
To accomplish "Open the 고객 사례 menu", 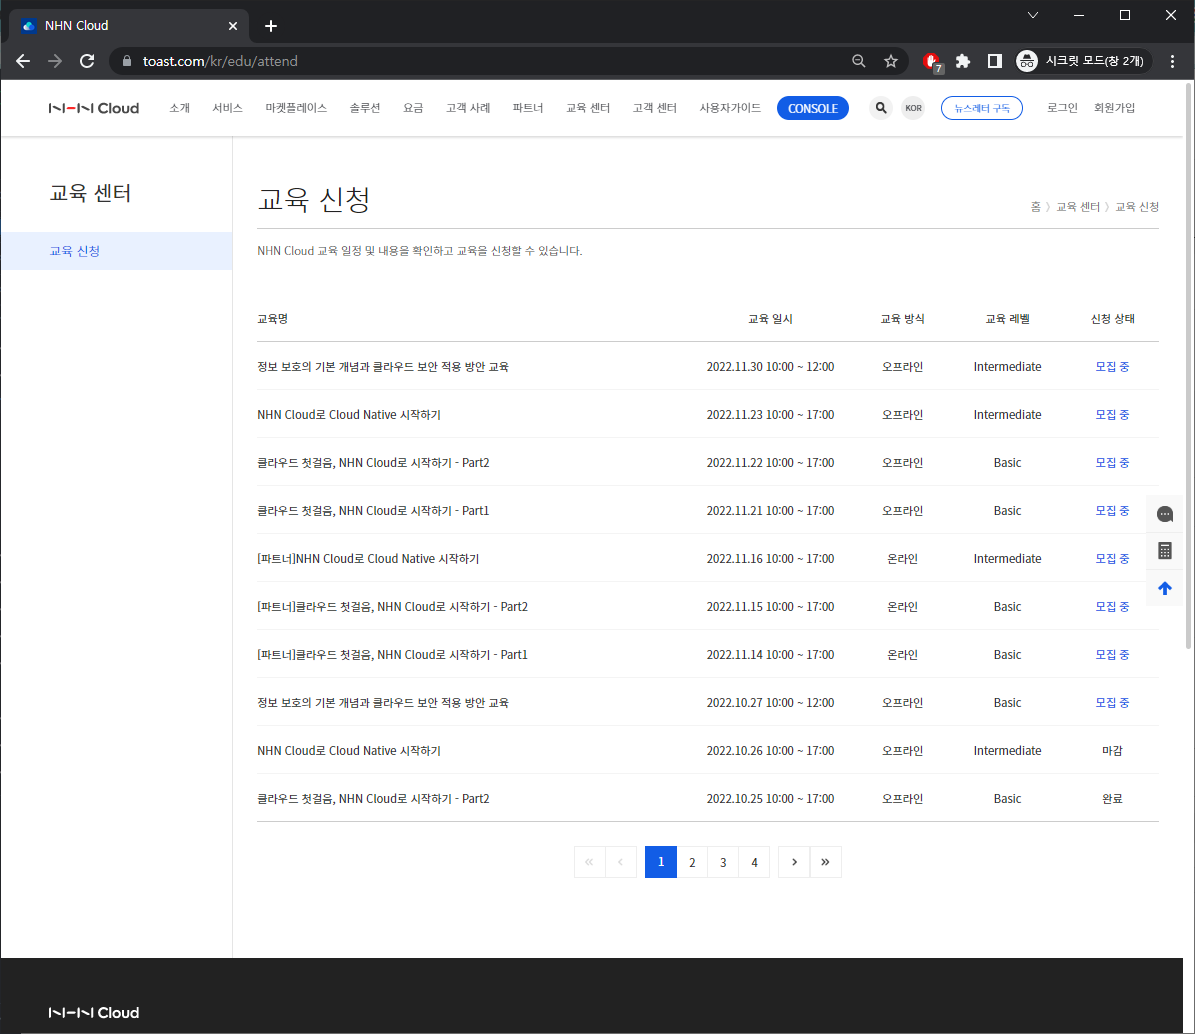I will [x=468, y=108].
